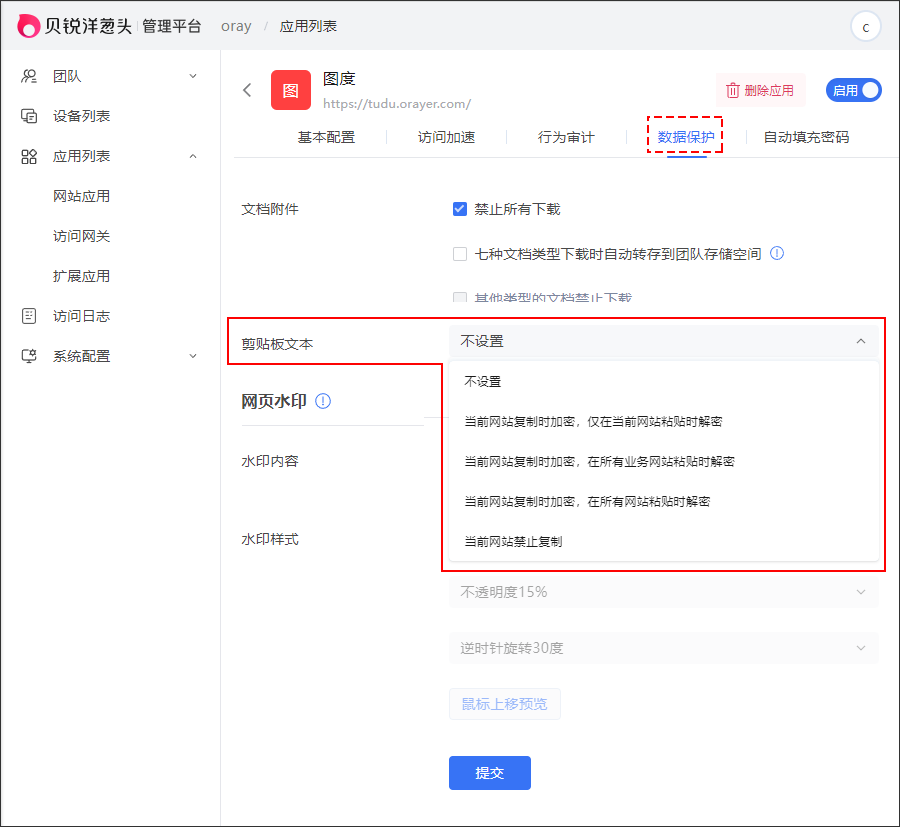This screenshot has height=827, width=900.
Task: Click the 设备列表 sidebar icon
Action: (x=29, y=116)
